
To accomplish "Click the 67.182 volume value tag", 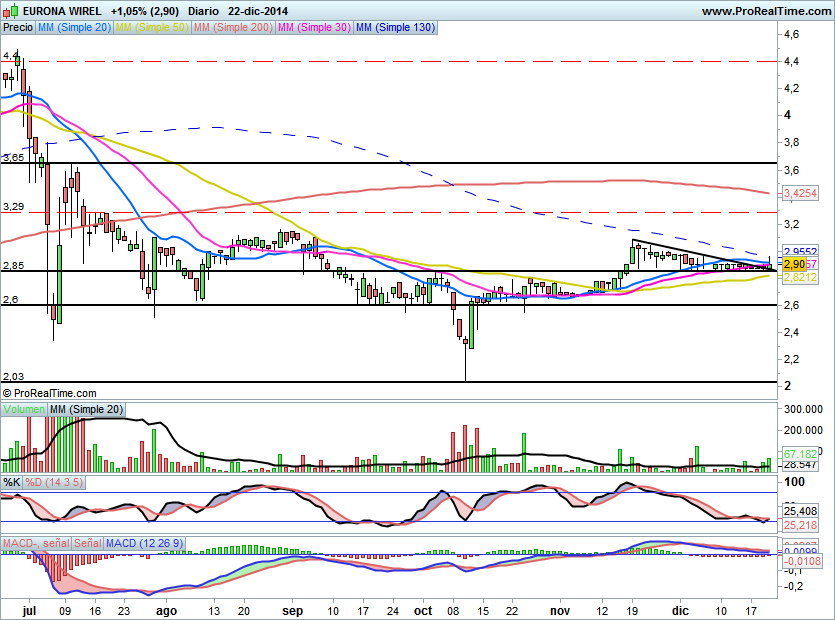I will [x=800, y=454].
